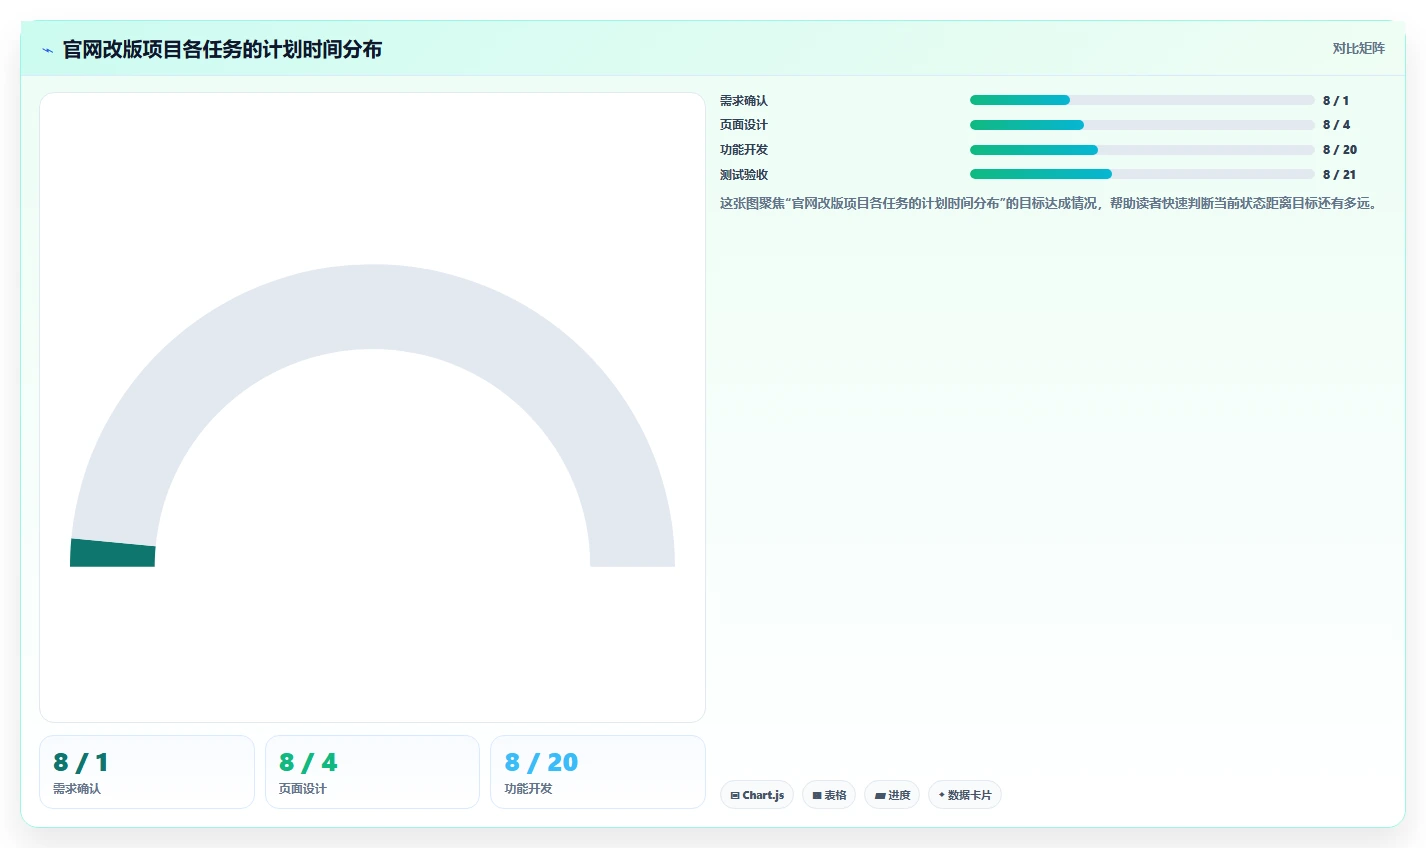Select the 页面设计 data card
Image resolution: width=1426 pixels, height=848 pixels.
pos(372,772)
